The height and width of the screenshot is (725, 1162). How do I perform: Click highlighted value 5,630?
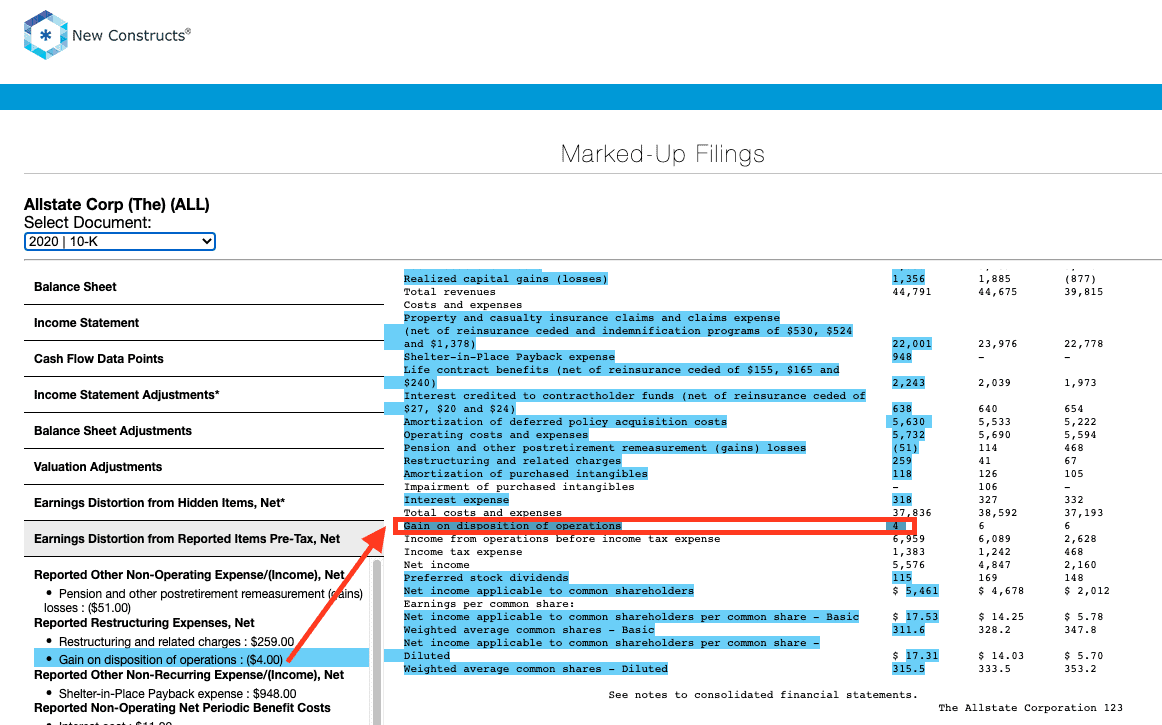(908, 422)
